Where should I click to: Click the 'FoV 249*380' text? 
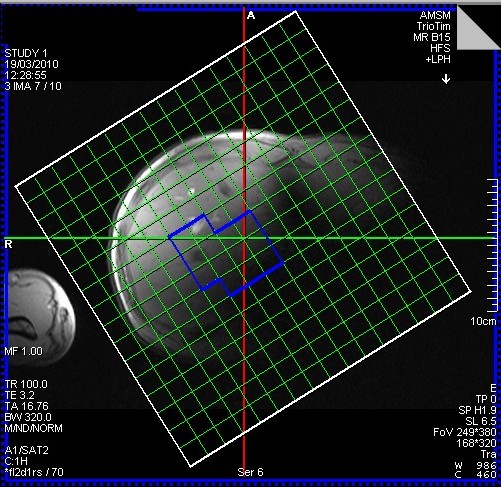(x=465, y=432)
